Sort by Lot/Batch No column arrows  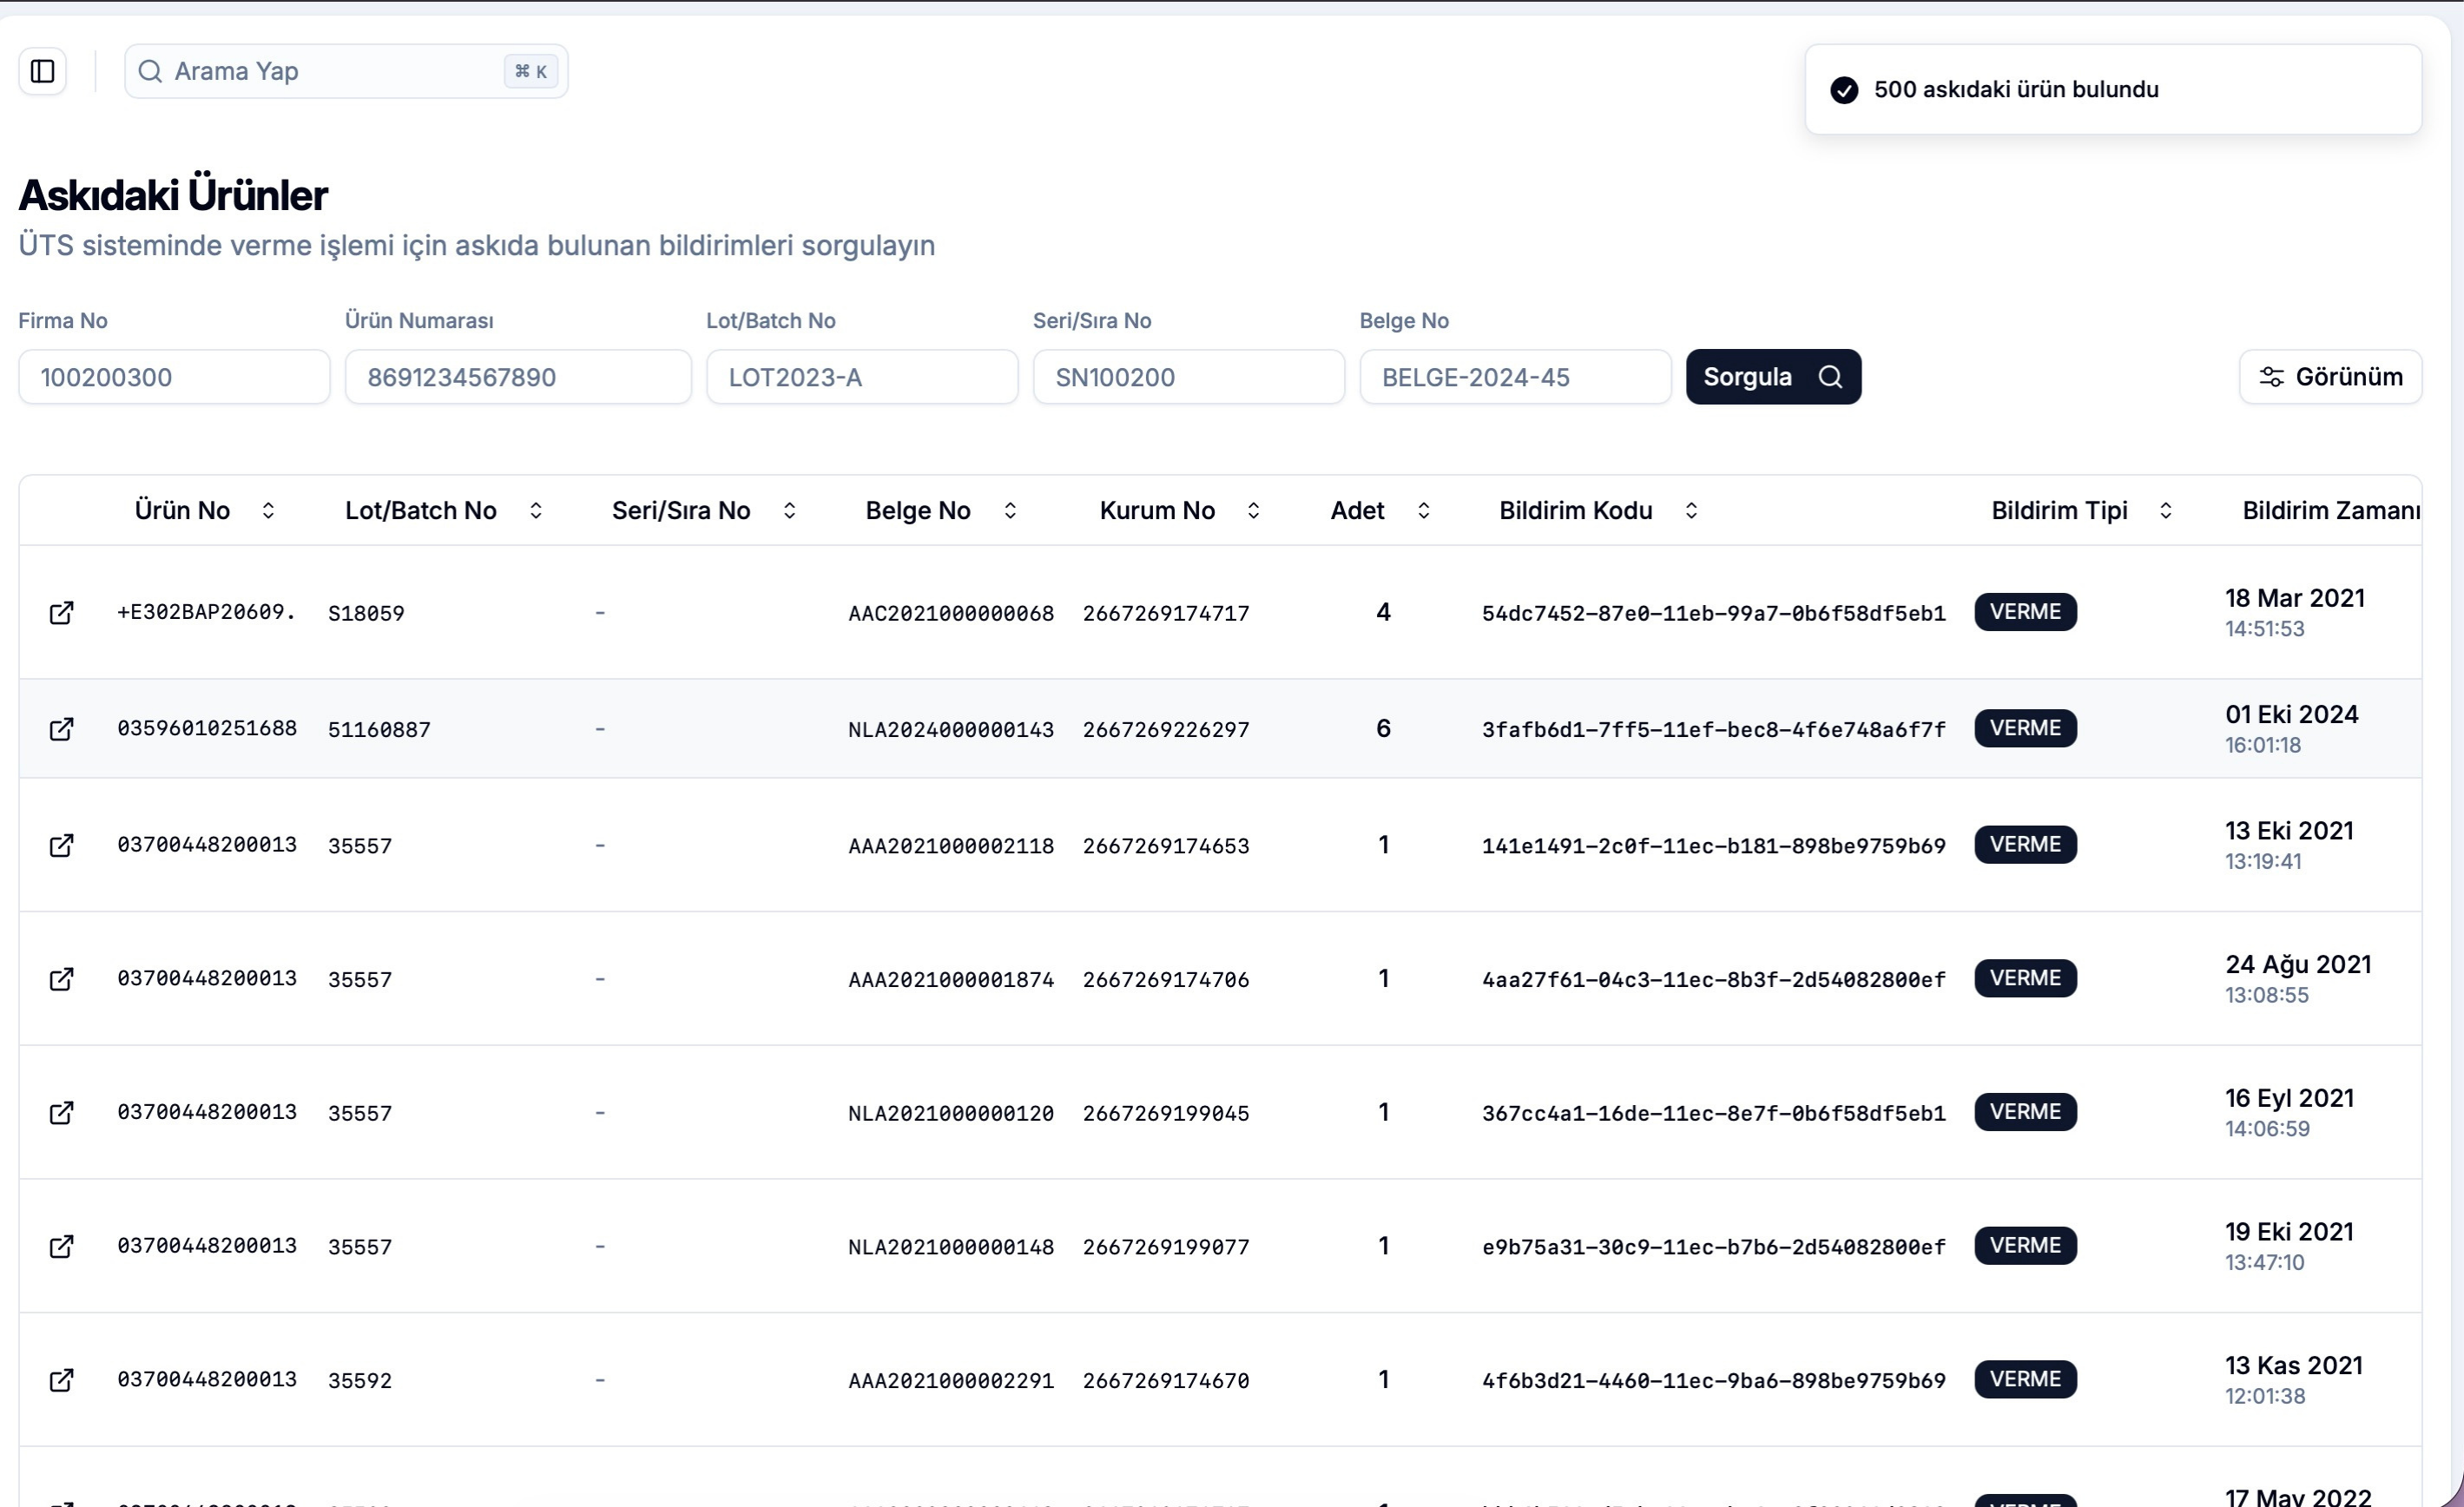536,510
